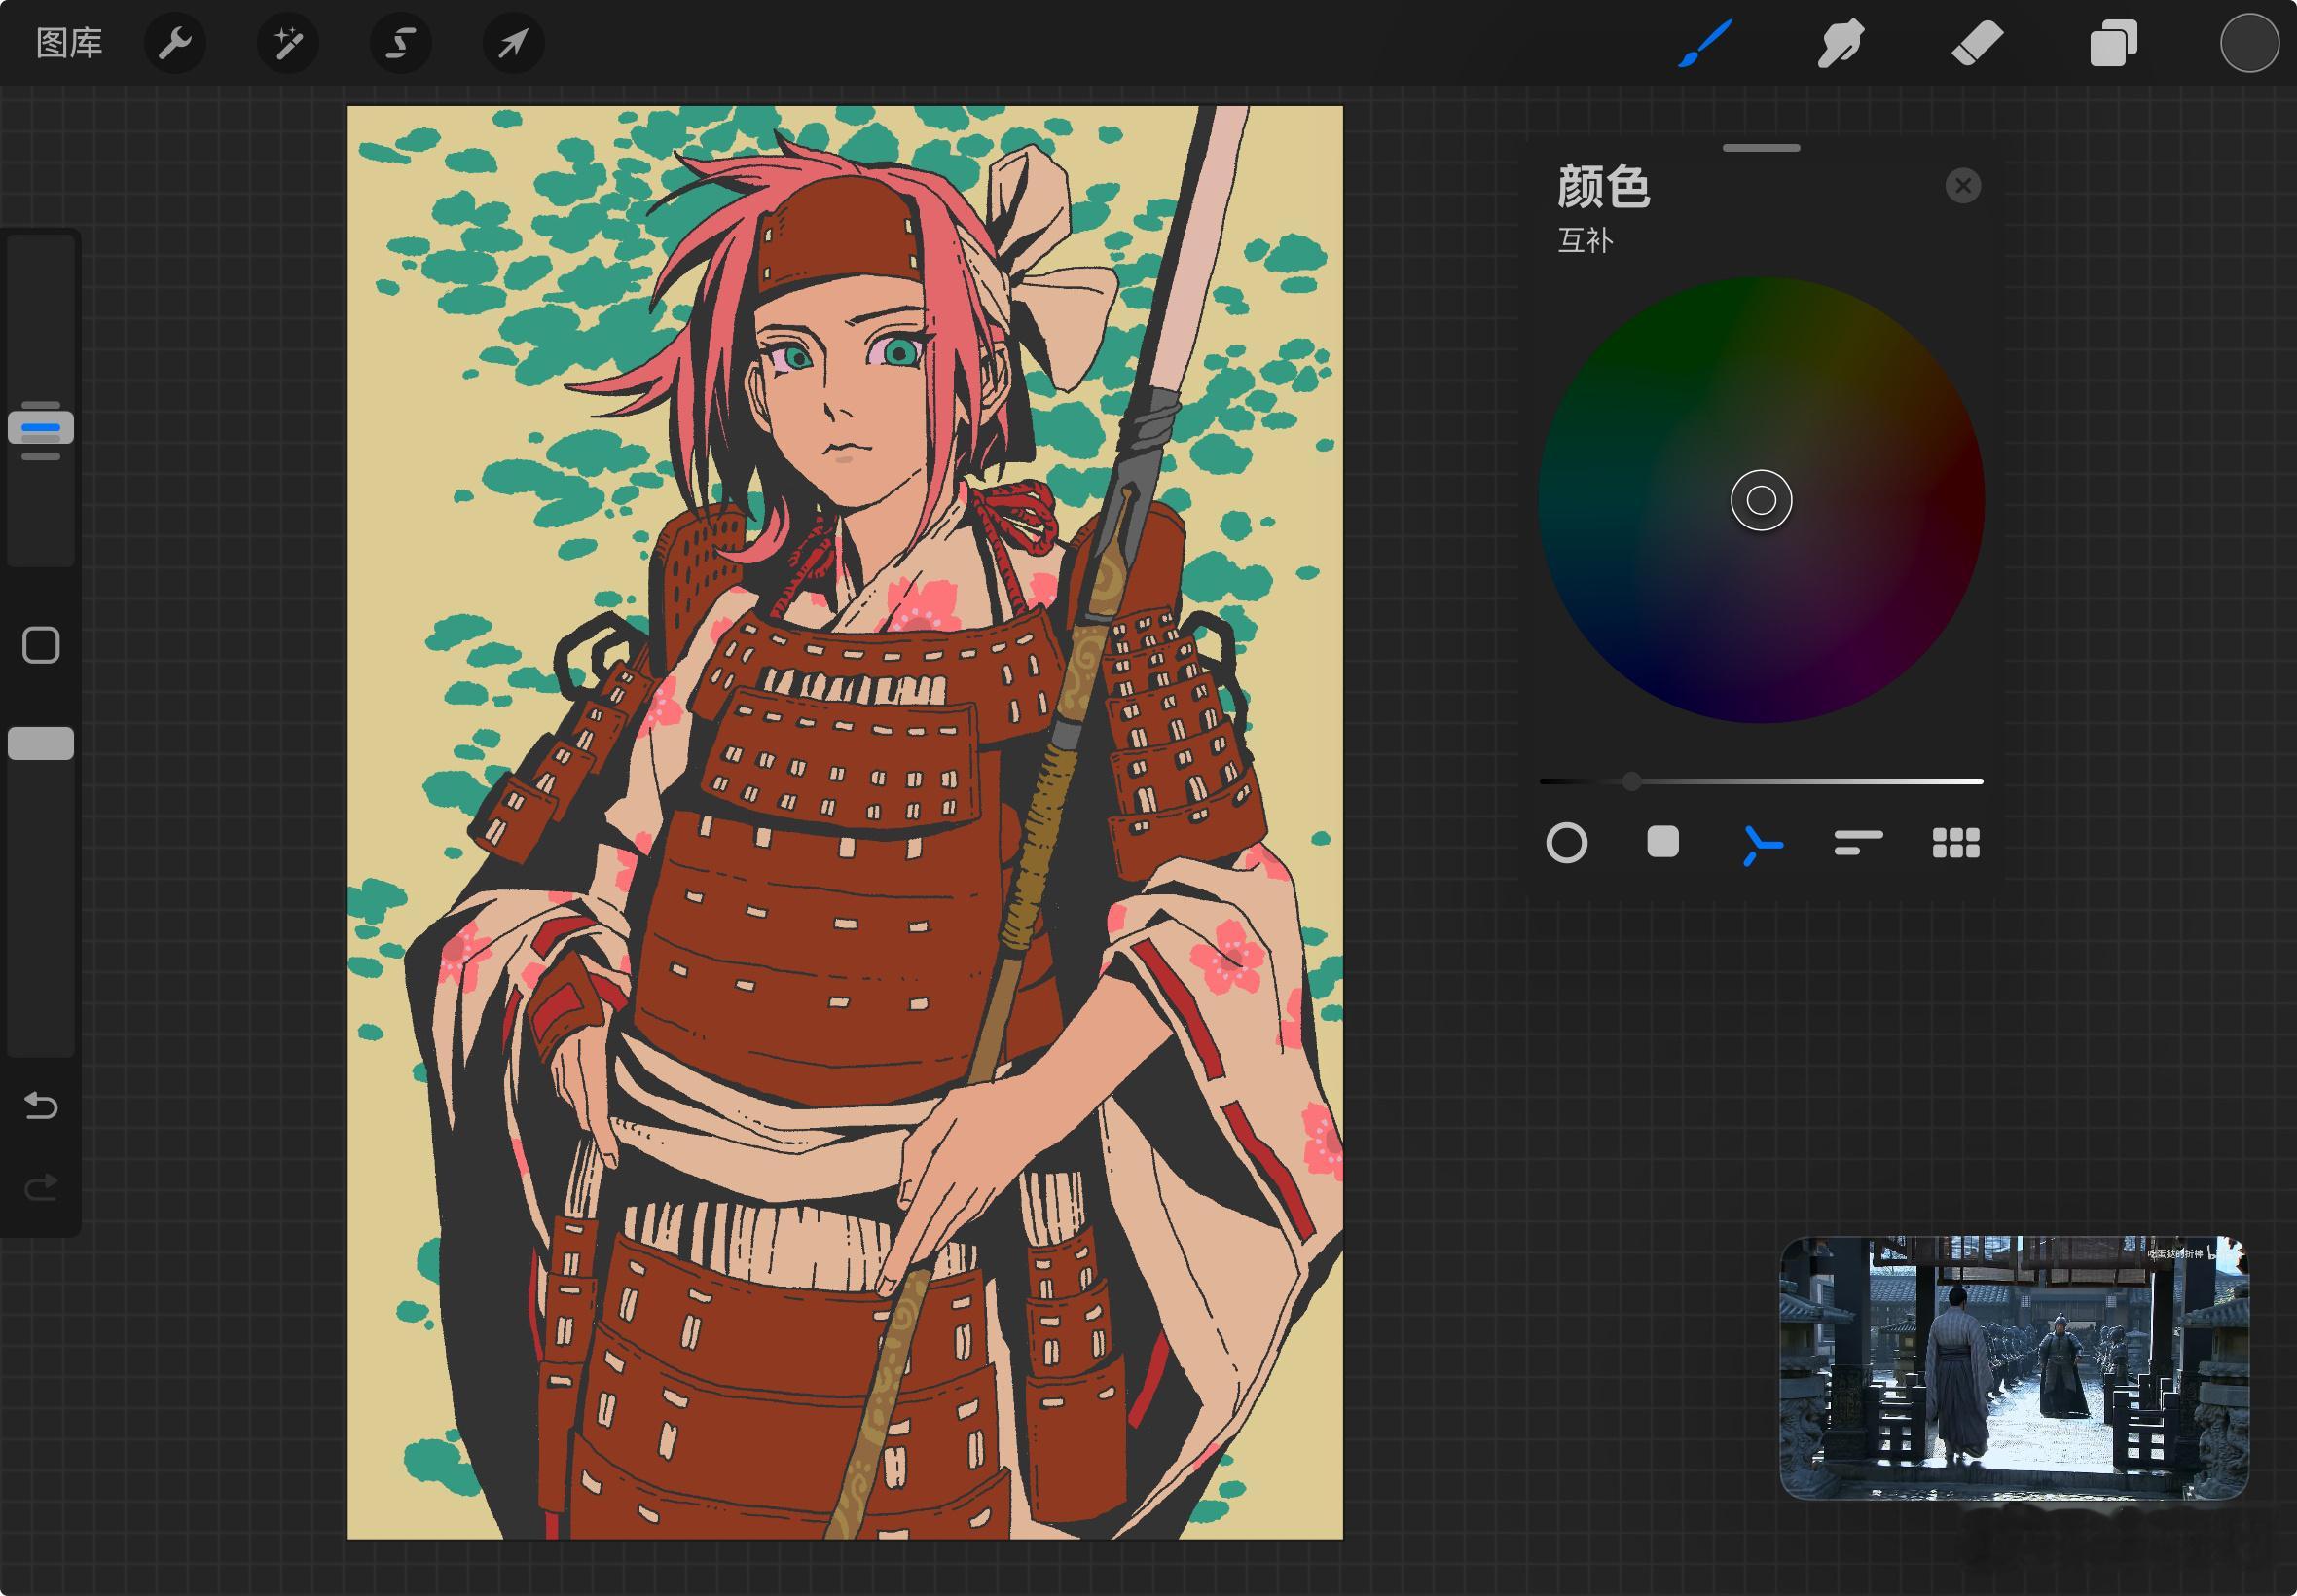Click the 互补 harmony mode label
This screenshot has height=1596, width=2297.
click(x=1585, y=241)
